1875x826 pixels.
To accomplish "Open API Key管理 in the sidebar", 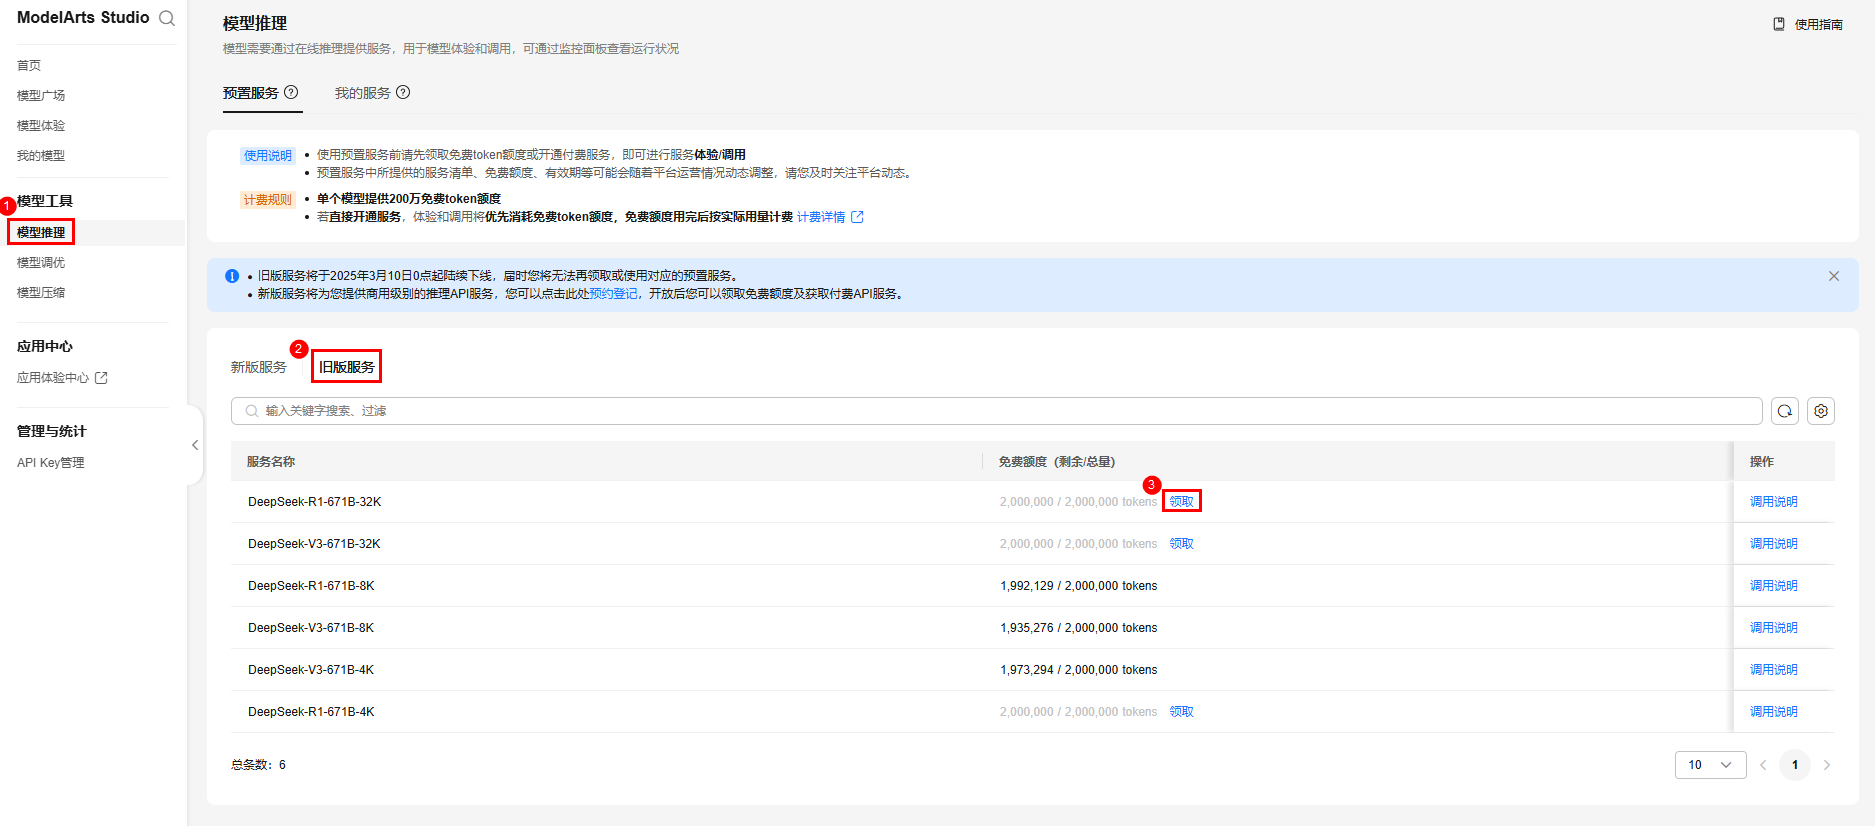I will pos(51,463).
